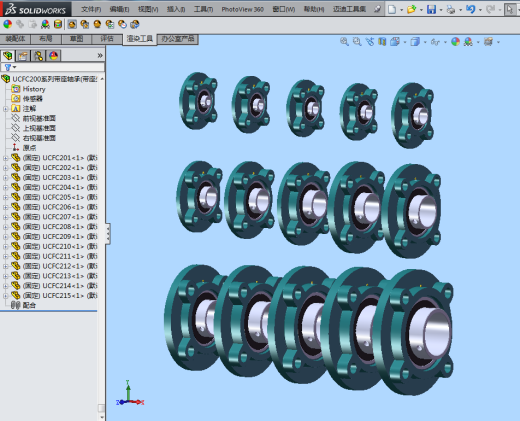The width and height of the screenshot is (520, 421).
Task: Click the Edit Scene icon in render toolbar
Action: (45, 24)
